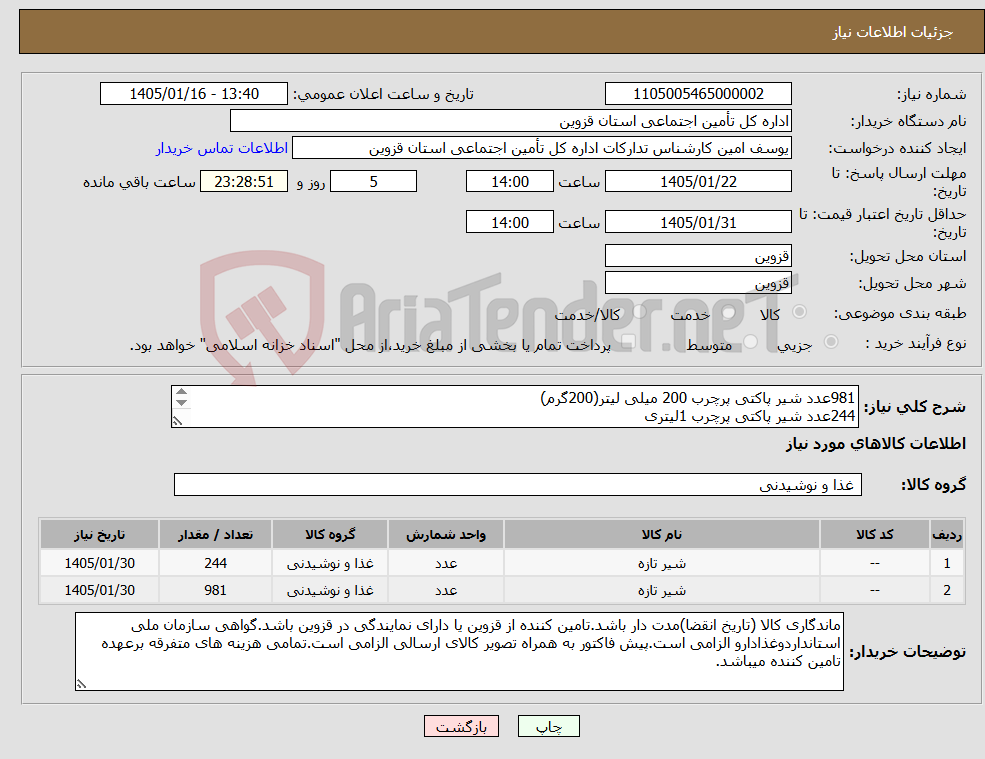Select شیر تازه in row 2
Screen dimensions: 985x759
click(661, 591)
